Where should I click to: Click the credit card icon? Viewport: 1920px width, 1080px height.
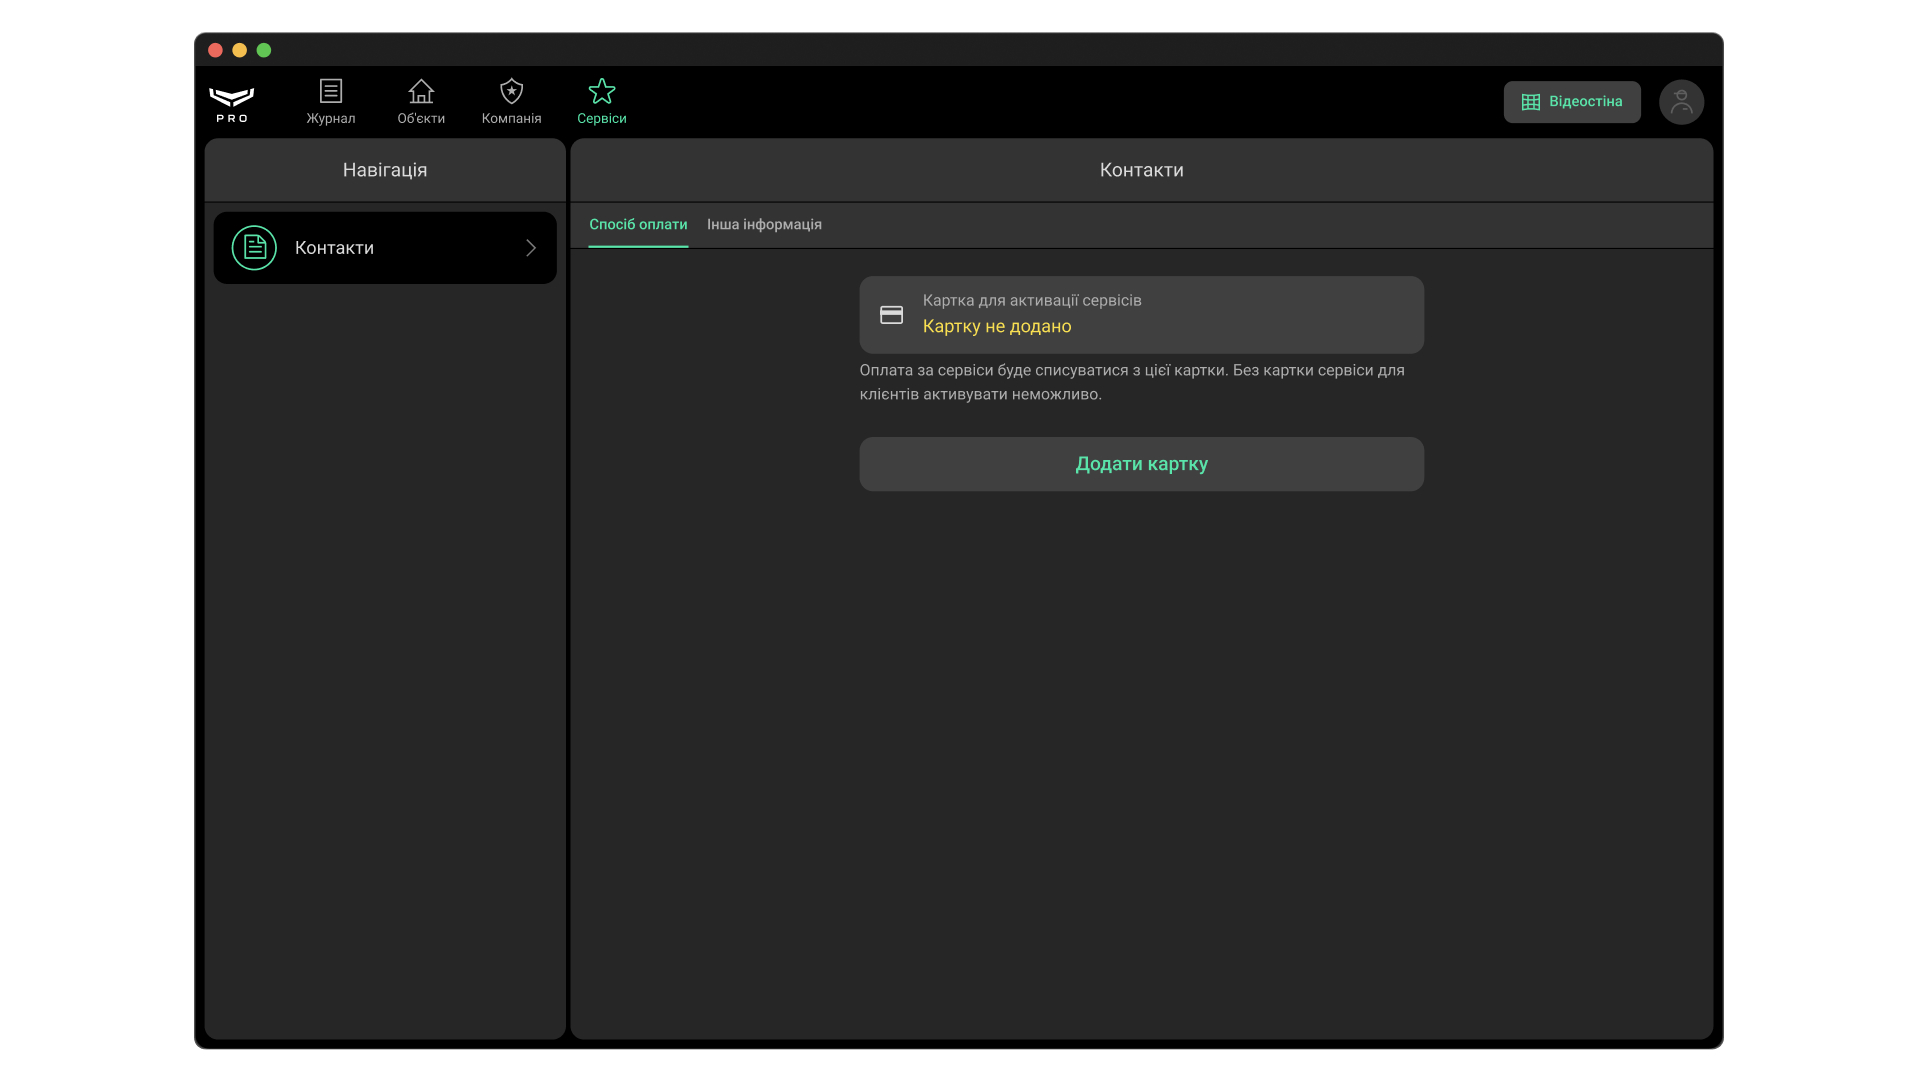pos(891,315)
